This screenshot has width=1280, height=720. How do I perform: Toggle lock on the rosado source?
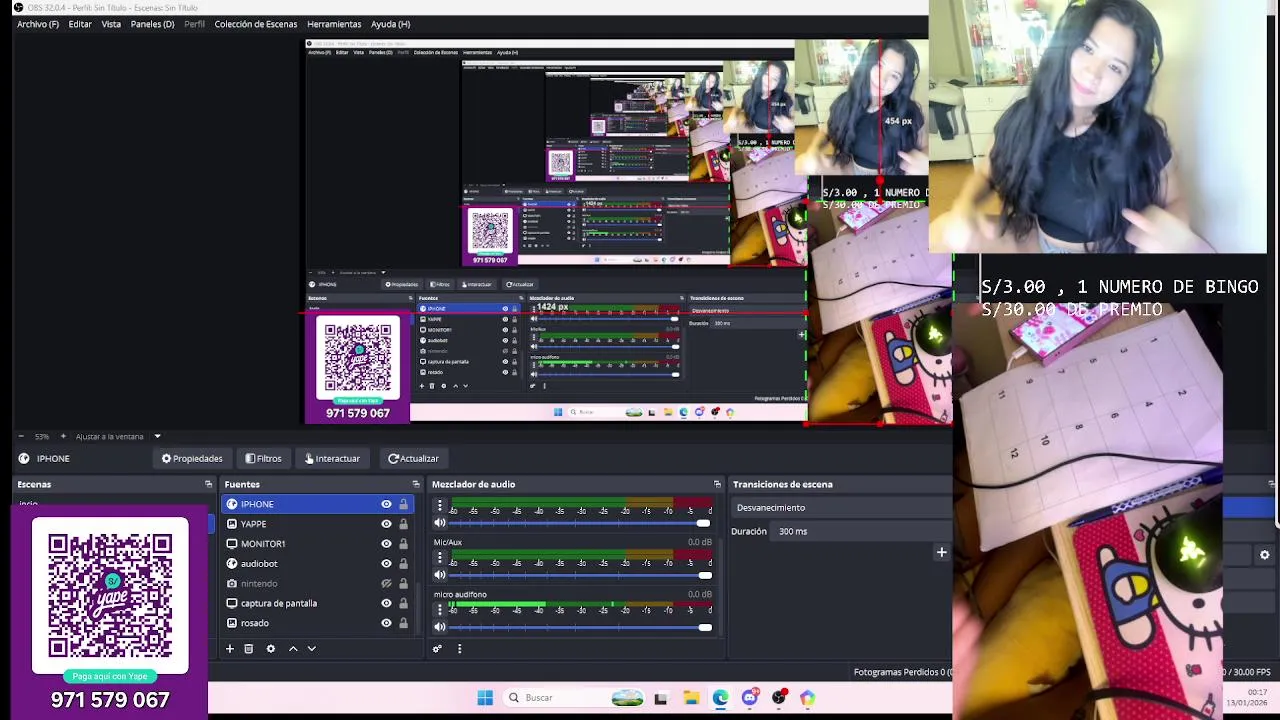click(403, 623)
